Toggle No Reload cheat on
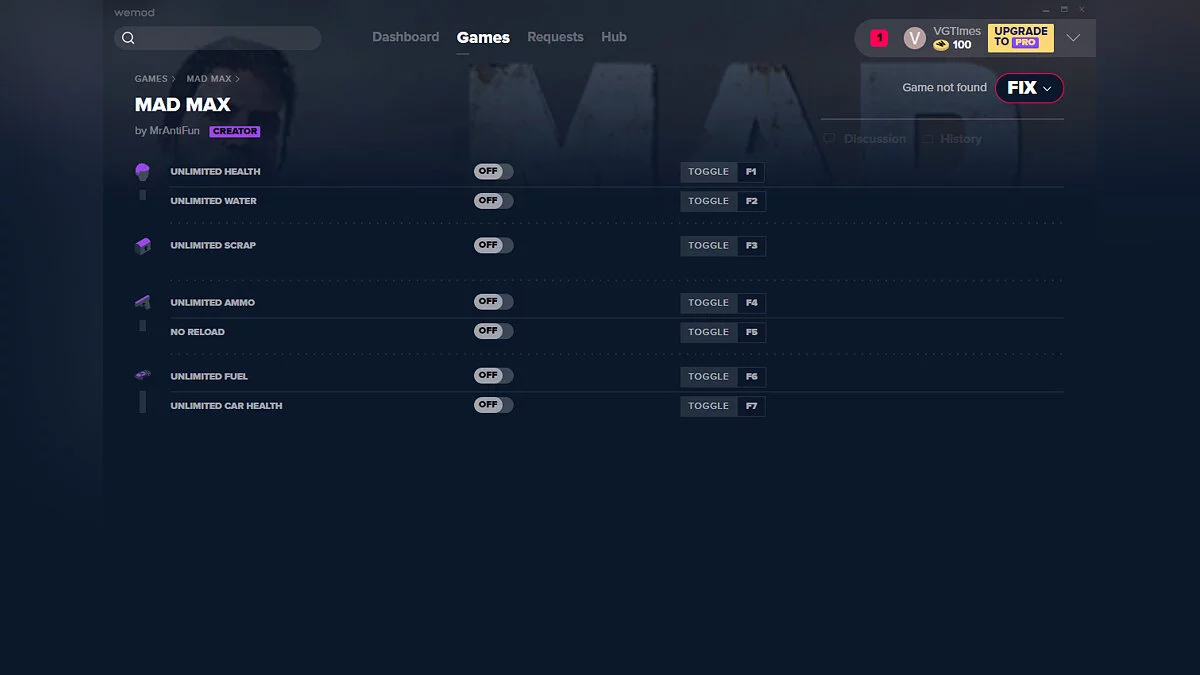The image size is (1200, 675). click(x=493, y=331)
